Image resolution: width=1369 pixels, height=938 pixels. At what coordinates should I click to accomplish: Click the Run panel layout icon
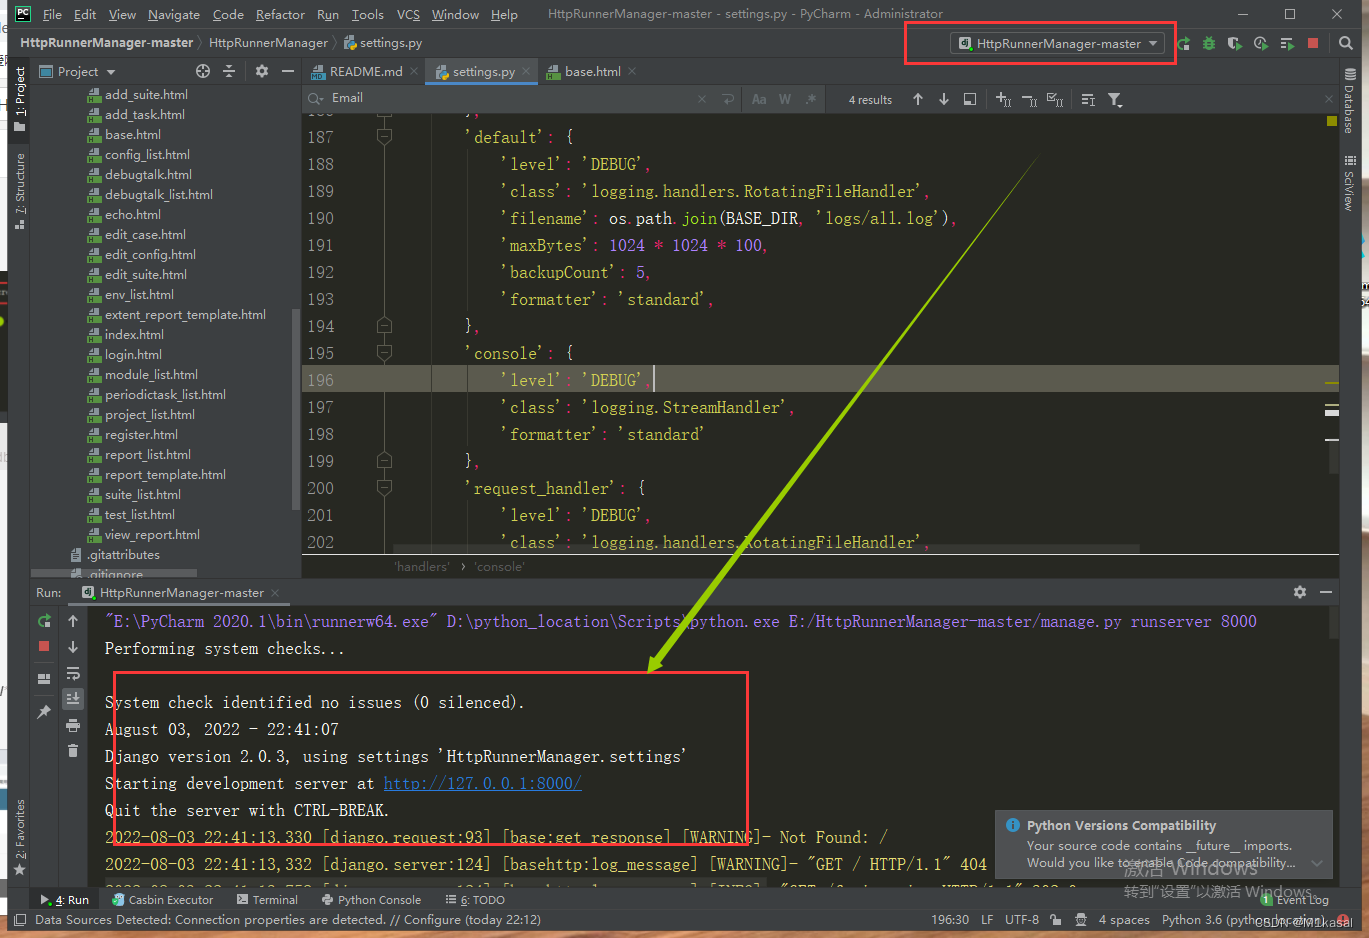[x=44, y=679]
